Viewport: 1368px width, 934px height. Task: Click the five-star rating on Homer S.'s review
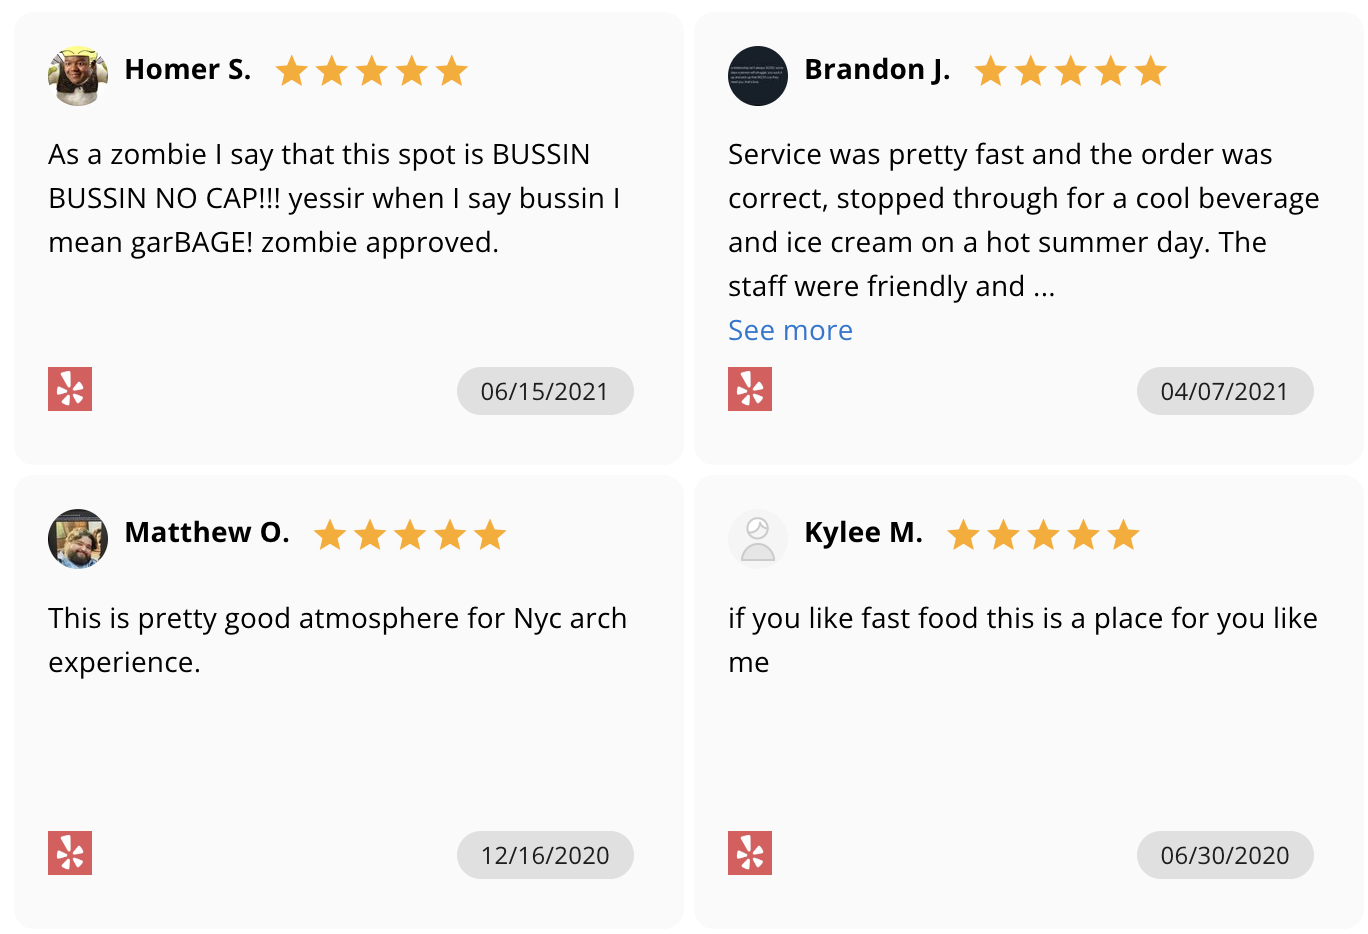click(371, 71)
